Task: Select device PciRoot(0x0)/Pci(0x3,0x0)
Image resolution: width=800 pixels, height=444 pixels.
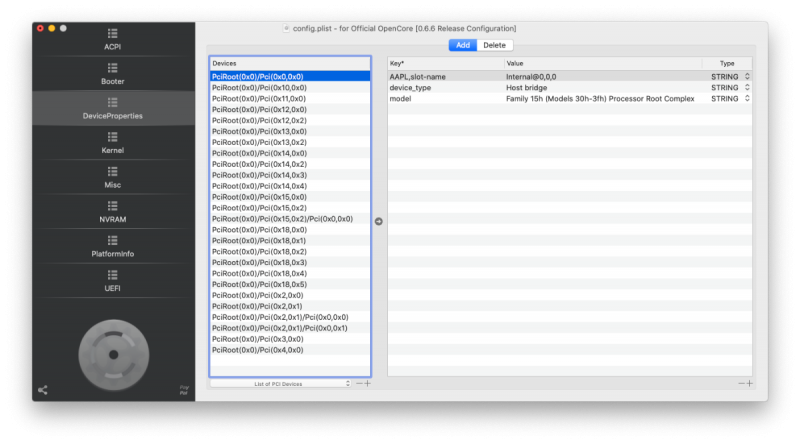Action: [290, 339]
